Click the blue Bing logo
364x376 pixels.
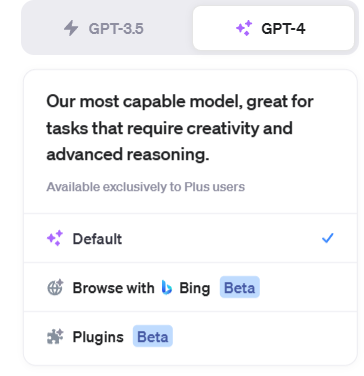tap(167, 287)
